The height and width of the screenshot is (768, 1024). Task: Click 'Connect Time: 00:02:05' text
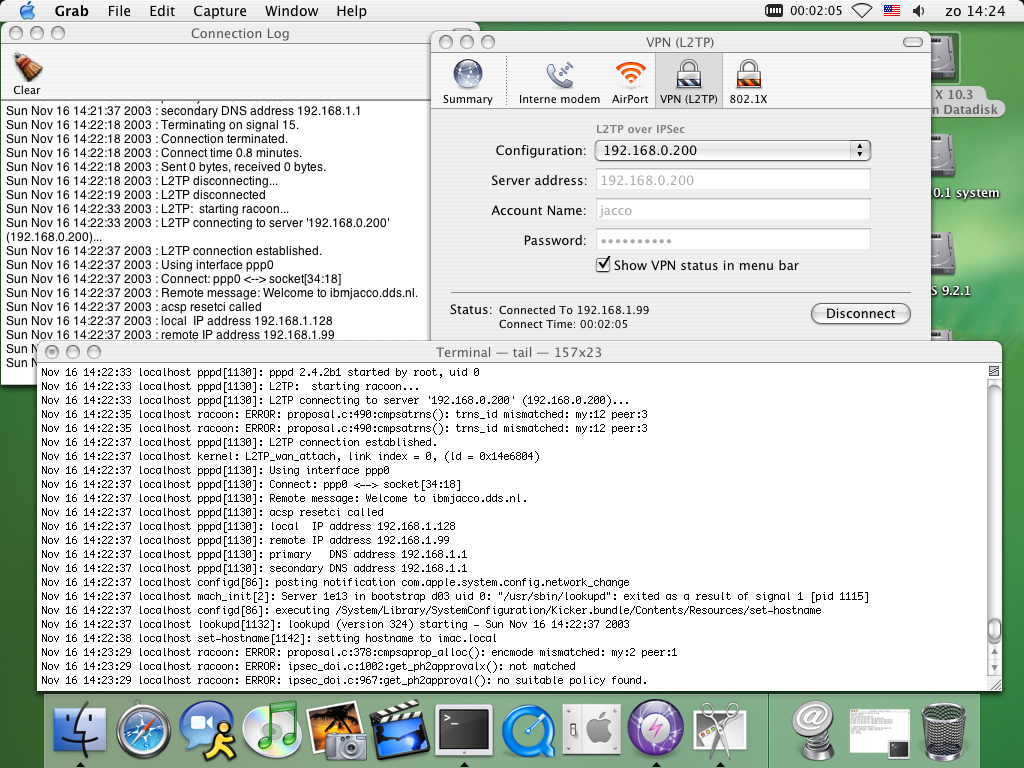click(x=563, y=325)
